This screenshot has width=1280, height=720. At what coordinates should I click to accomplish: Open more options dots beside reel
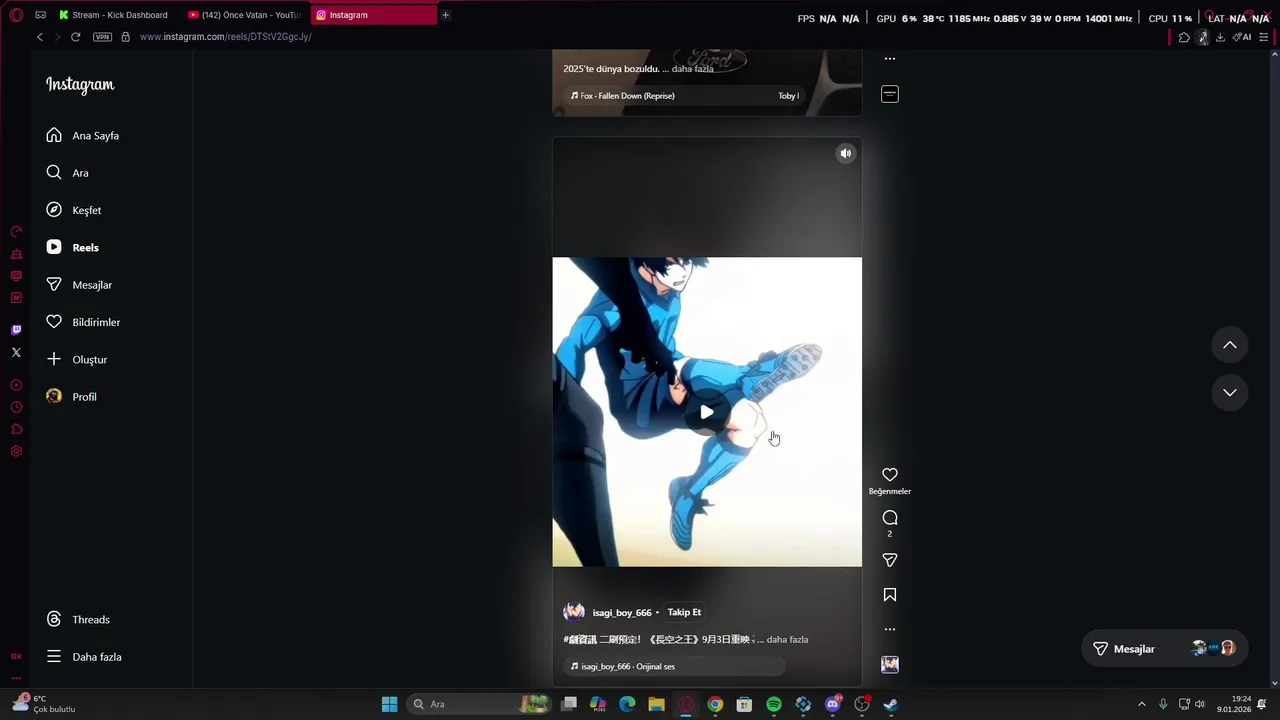pyautogui.click(x=890, y=629)
